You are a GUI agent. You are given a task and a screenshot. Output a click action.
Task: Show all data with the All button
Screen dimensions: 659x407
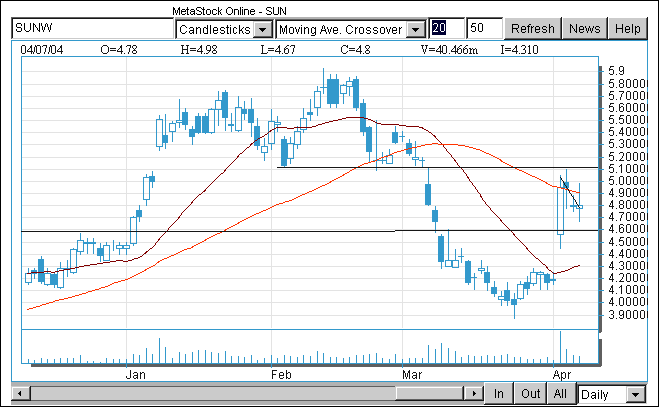coord(560,394)
